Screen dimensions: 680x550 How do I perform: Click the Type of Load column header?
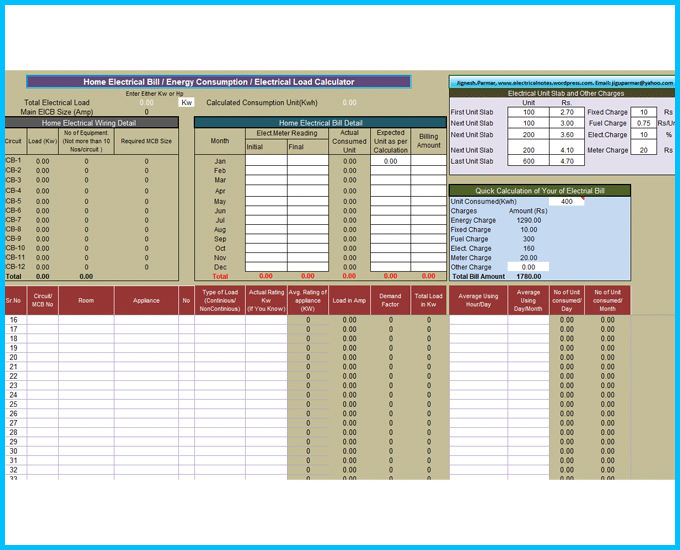tap(219, 299)
